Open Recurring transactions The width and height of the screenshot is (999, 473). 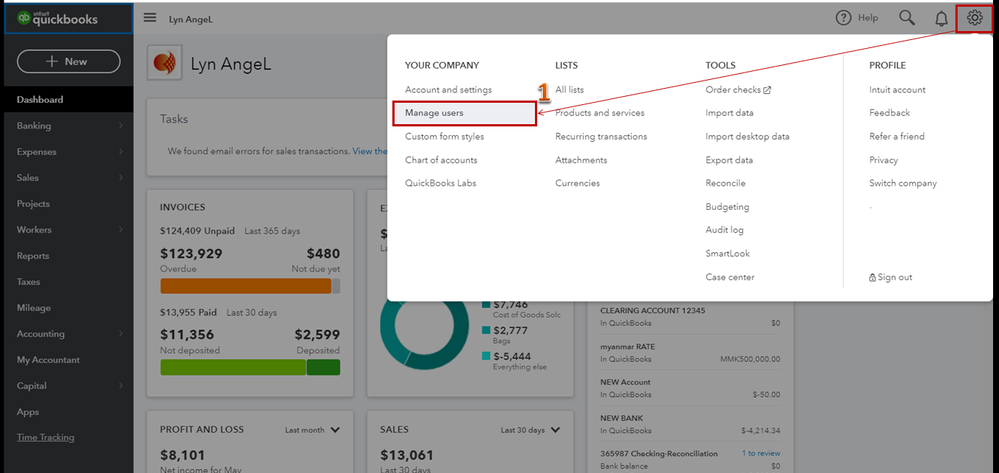601,136
